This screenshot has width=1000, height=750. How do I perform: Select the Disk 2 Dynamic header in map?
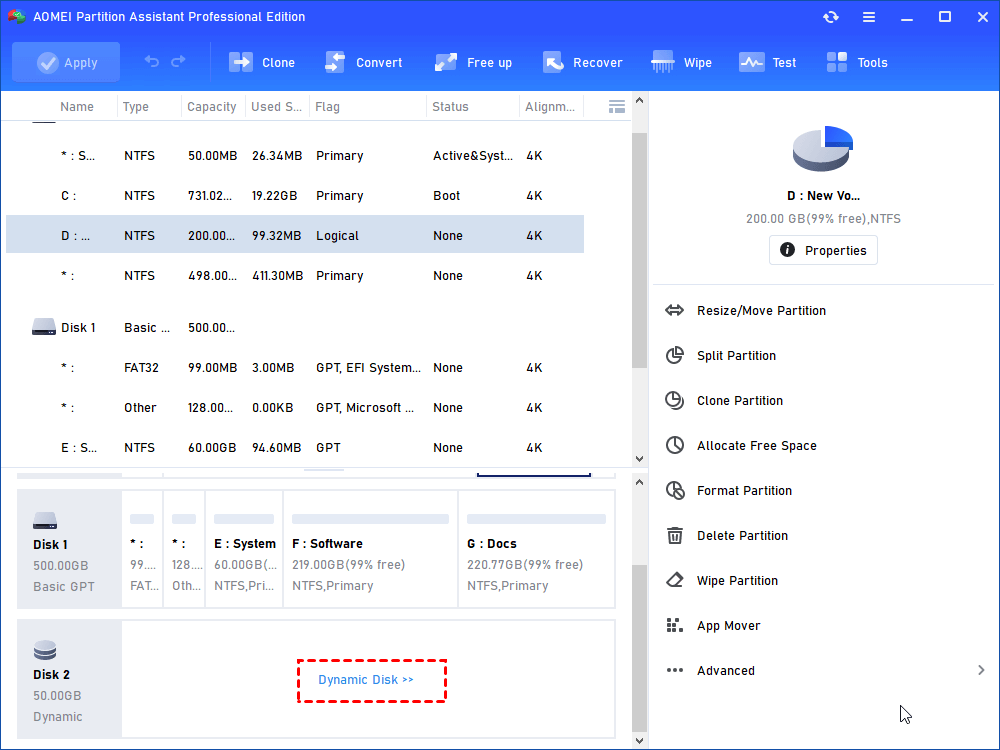click(70, 679)
